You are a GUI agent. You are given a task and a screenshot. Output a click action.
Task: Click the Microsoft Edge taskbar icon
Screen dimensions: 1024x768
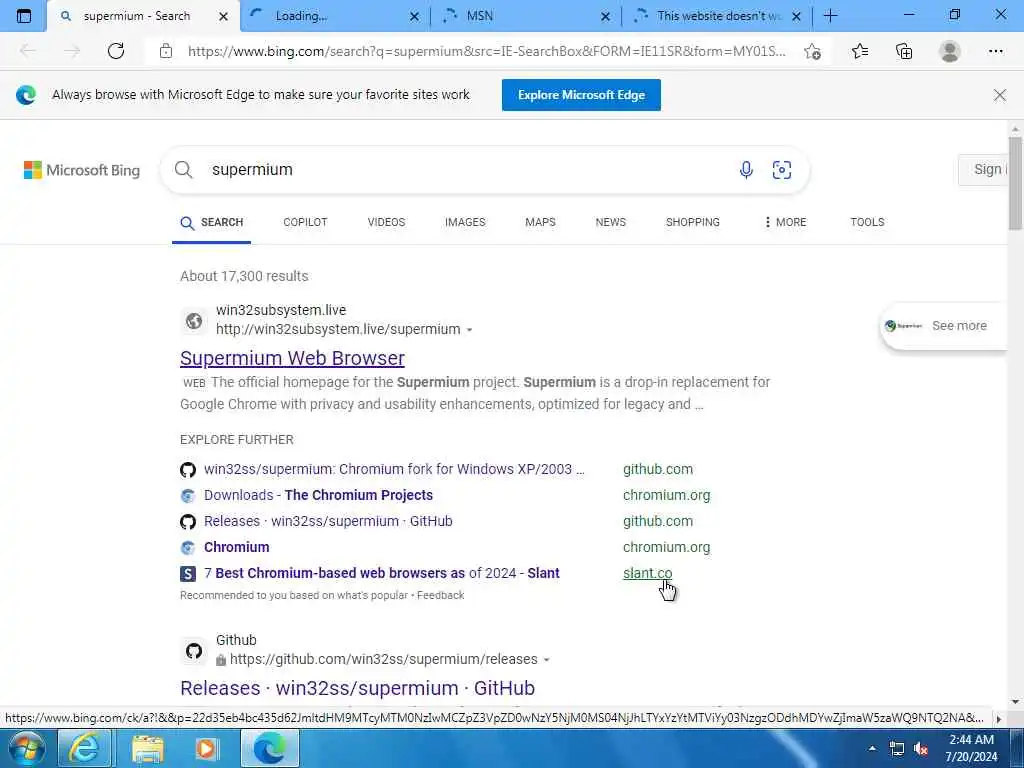pyautogui.click(x=270, y=748)
